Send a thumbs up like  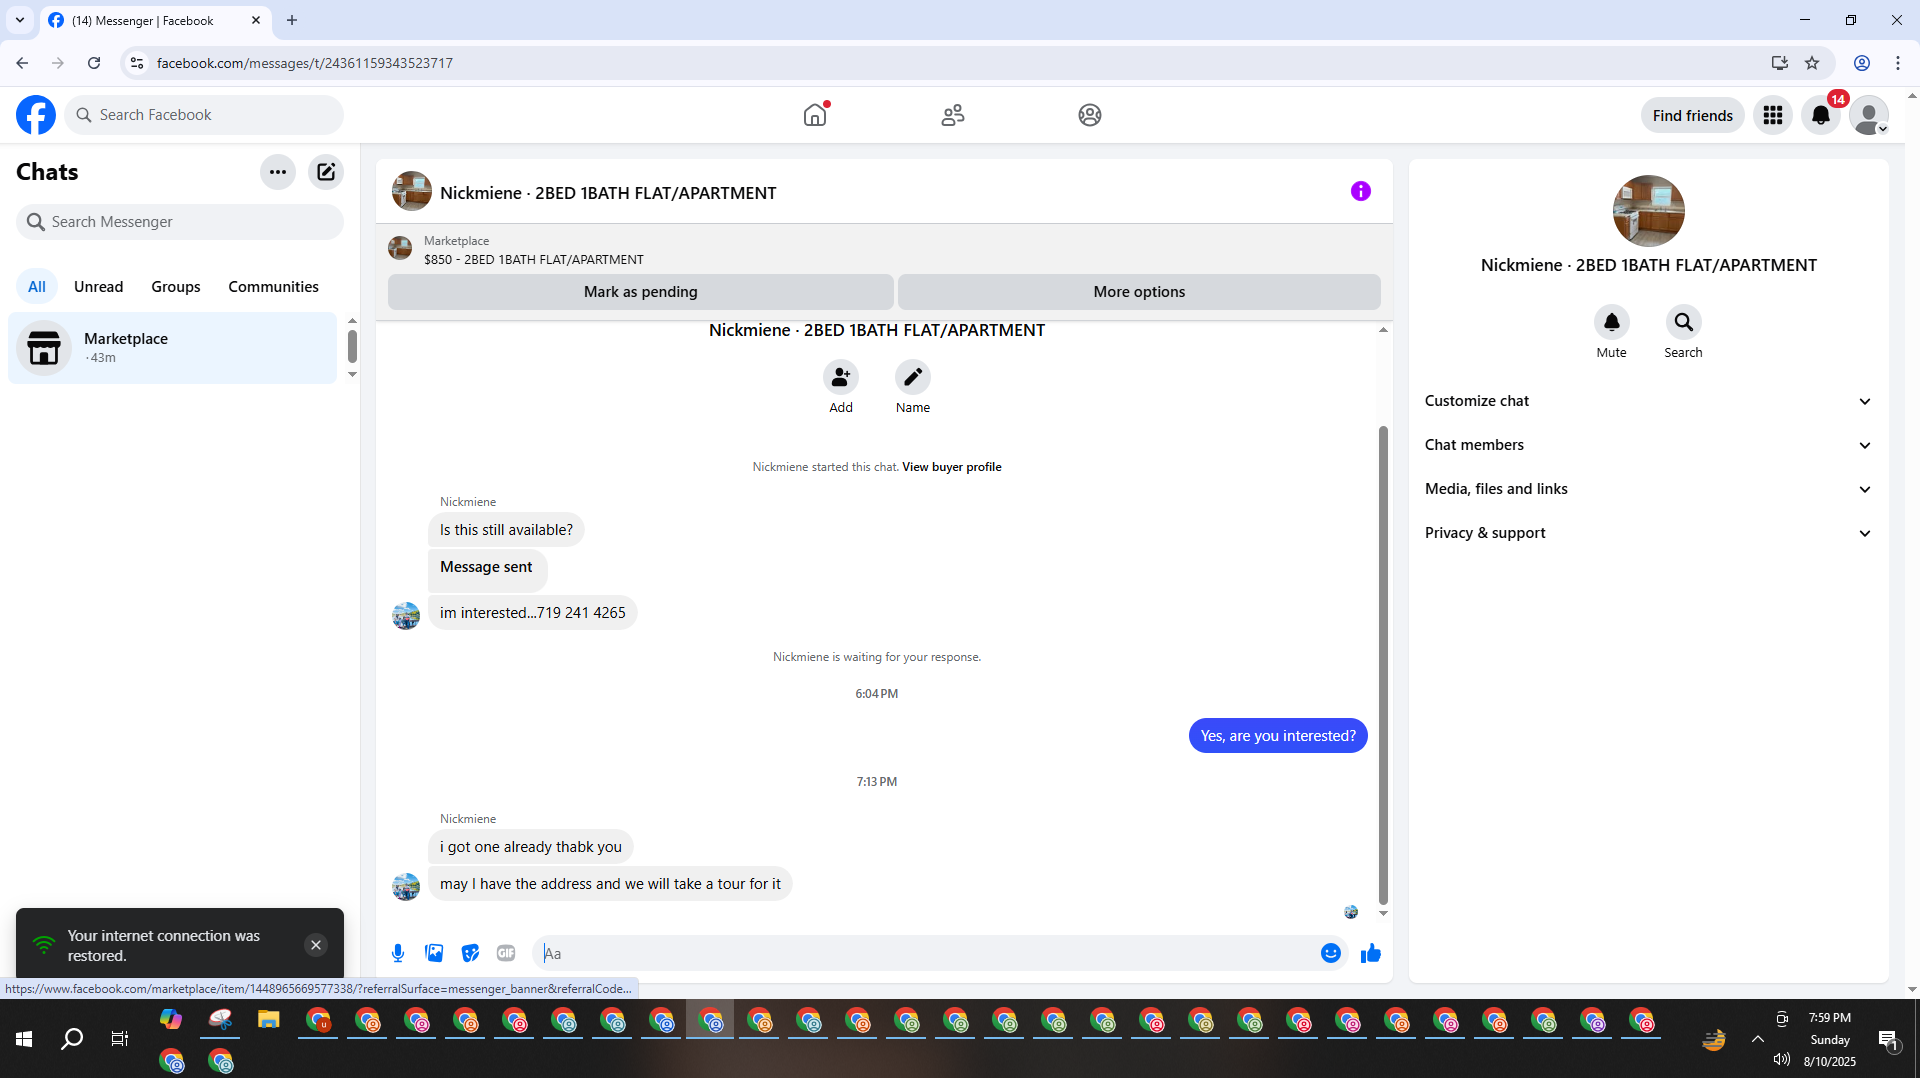1371,953
